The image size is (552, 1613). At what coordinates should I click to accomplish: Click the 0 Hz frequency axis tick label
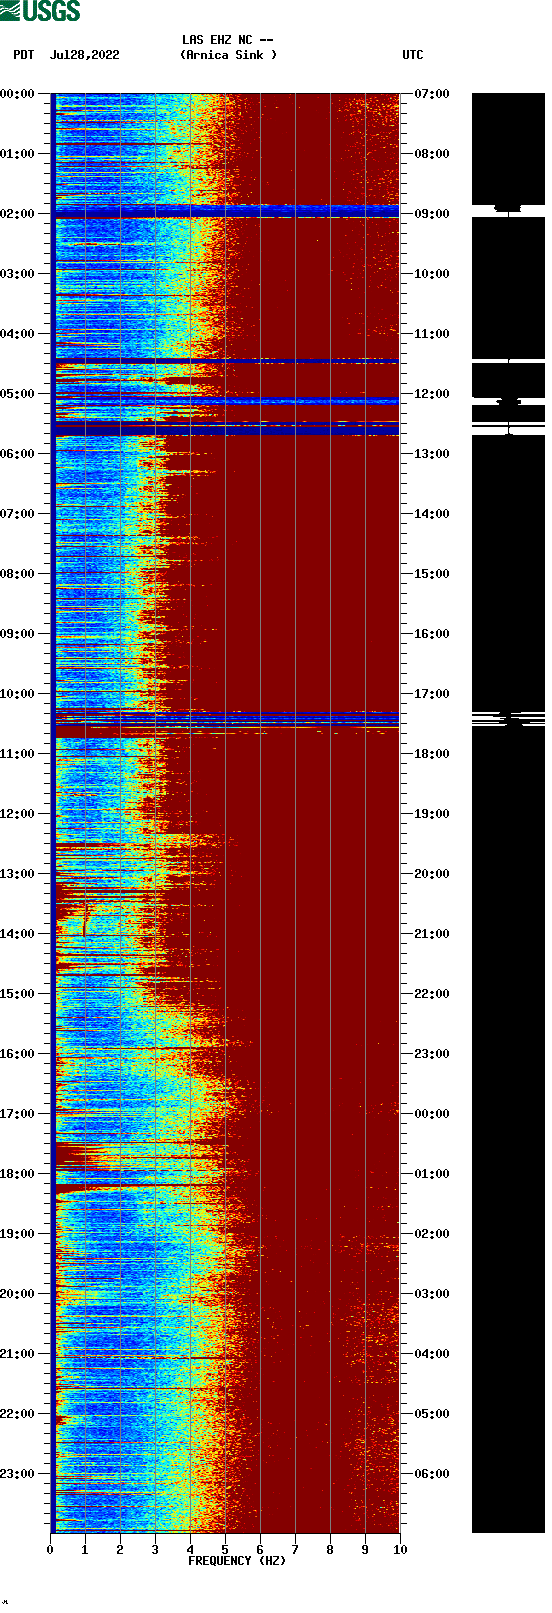(x=50, y=1550)
